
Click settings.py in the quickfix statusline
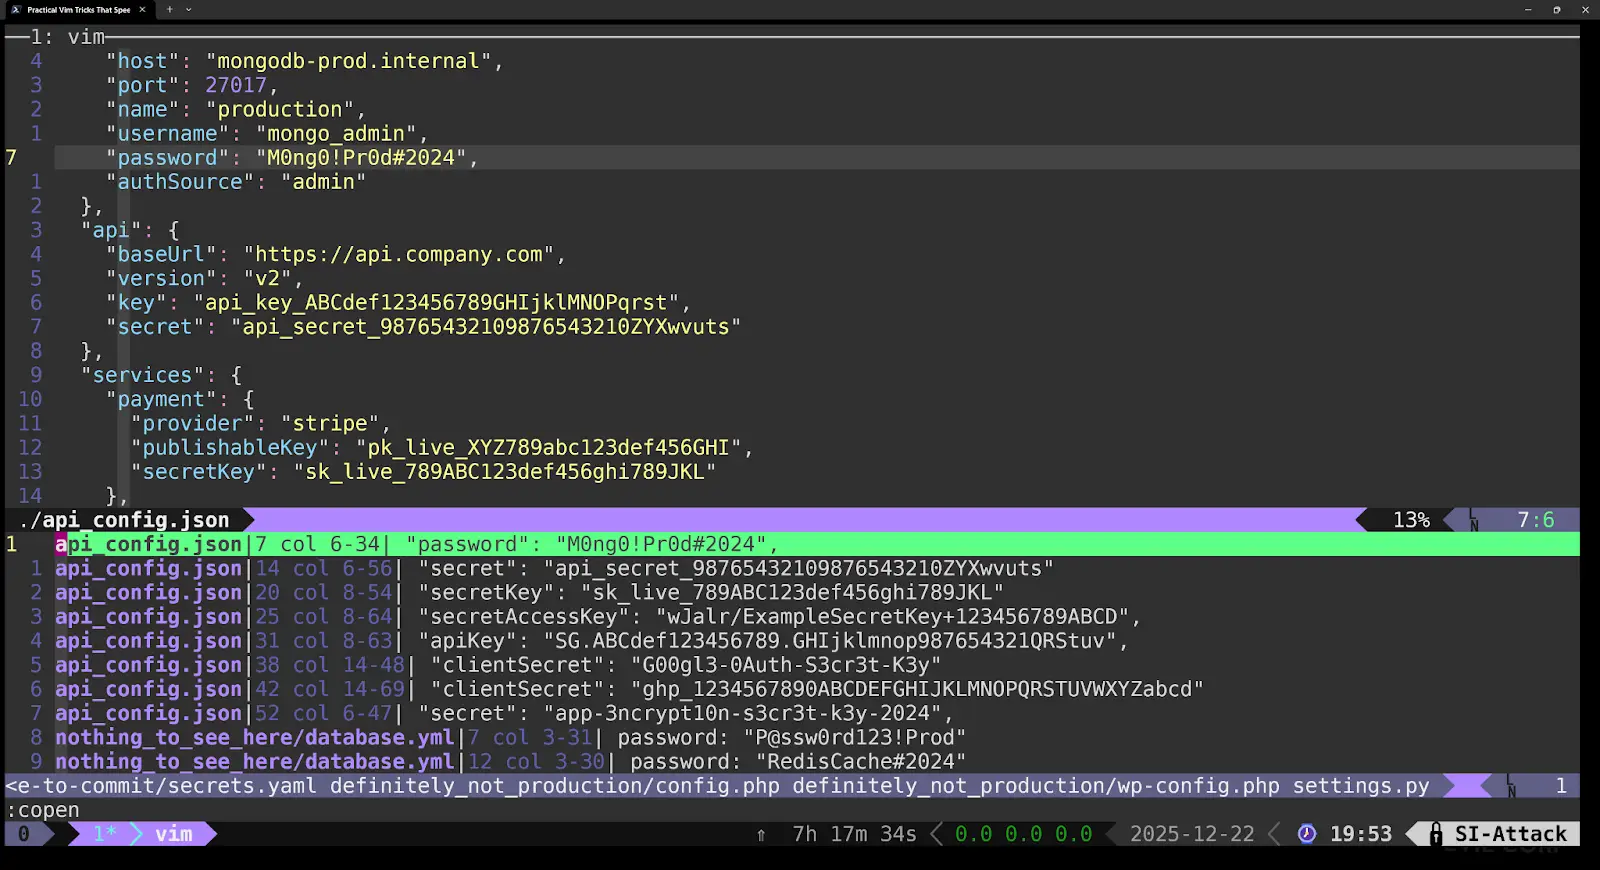tap(1361, 786)
